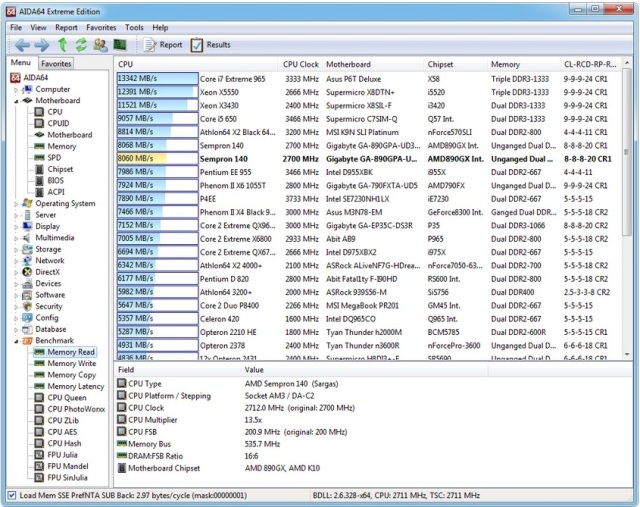Select the 4931 MB/s result bar
The image size is (640, 507).
(158, 345)
